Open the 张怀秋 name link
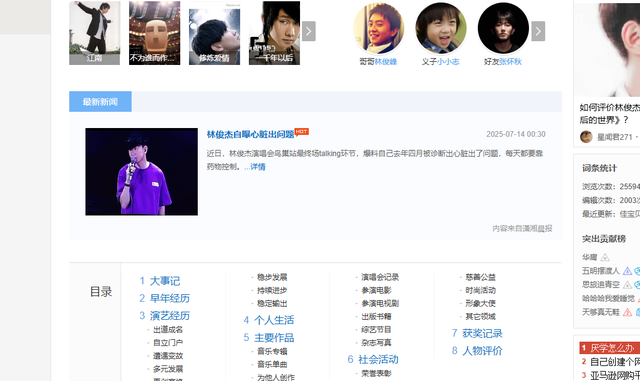Screen dimensions: 640x381 [x=510, y=62]
